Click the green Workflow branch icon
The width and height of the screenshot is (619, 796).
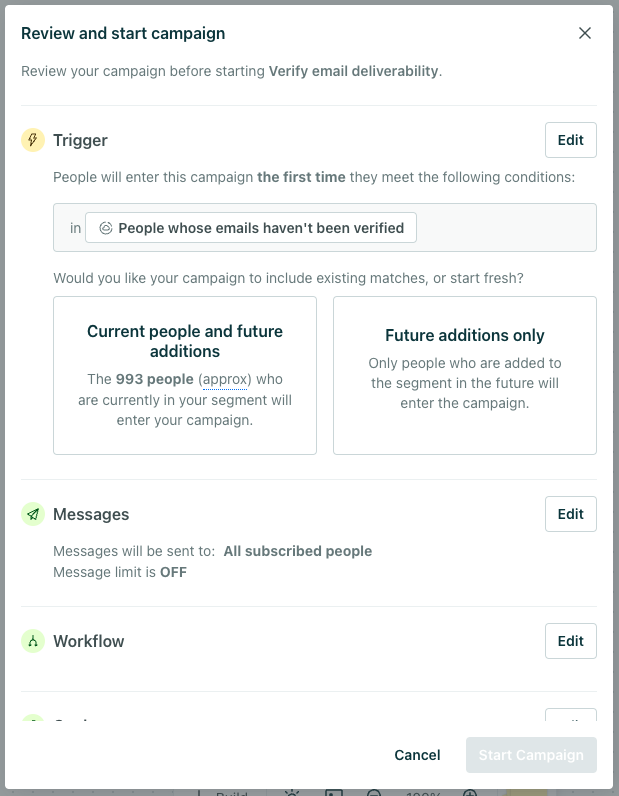[33, 641]
